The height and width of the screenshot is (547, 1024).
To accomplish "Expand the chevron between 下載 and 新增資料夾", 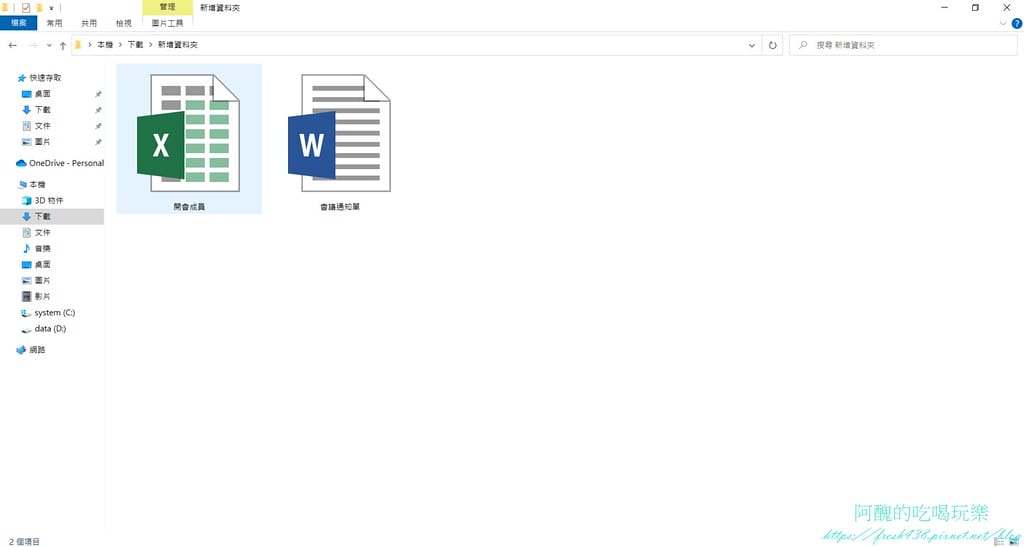I will click(x=151, y=45).
